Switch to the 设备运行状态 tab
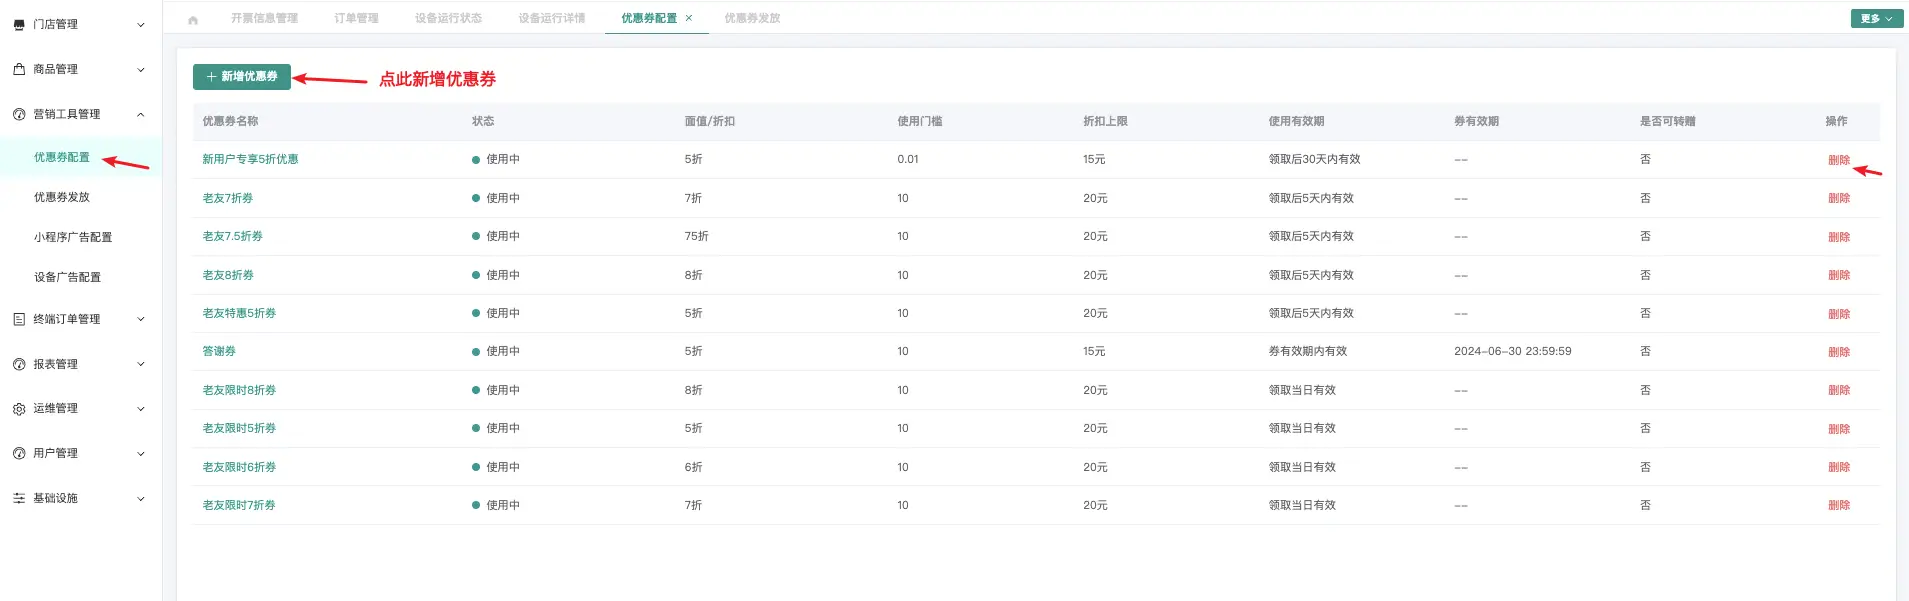1909x601 pixels. (x=448, y=18)
